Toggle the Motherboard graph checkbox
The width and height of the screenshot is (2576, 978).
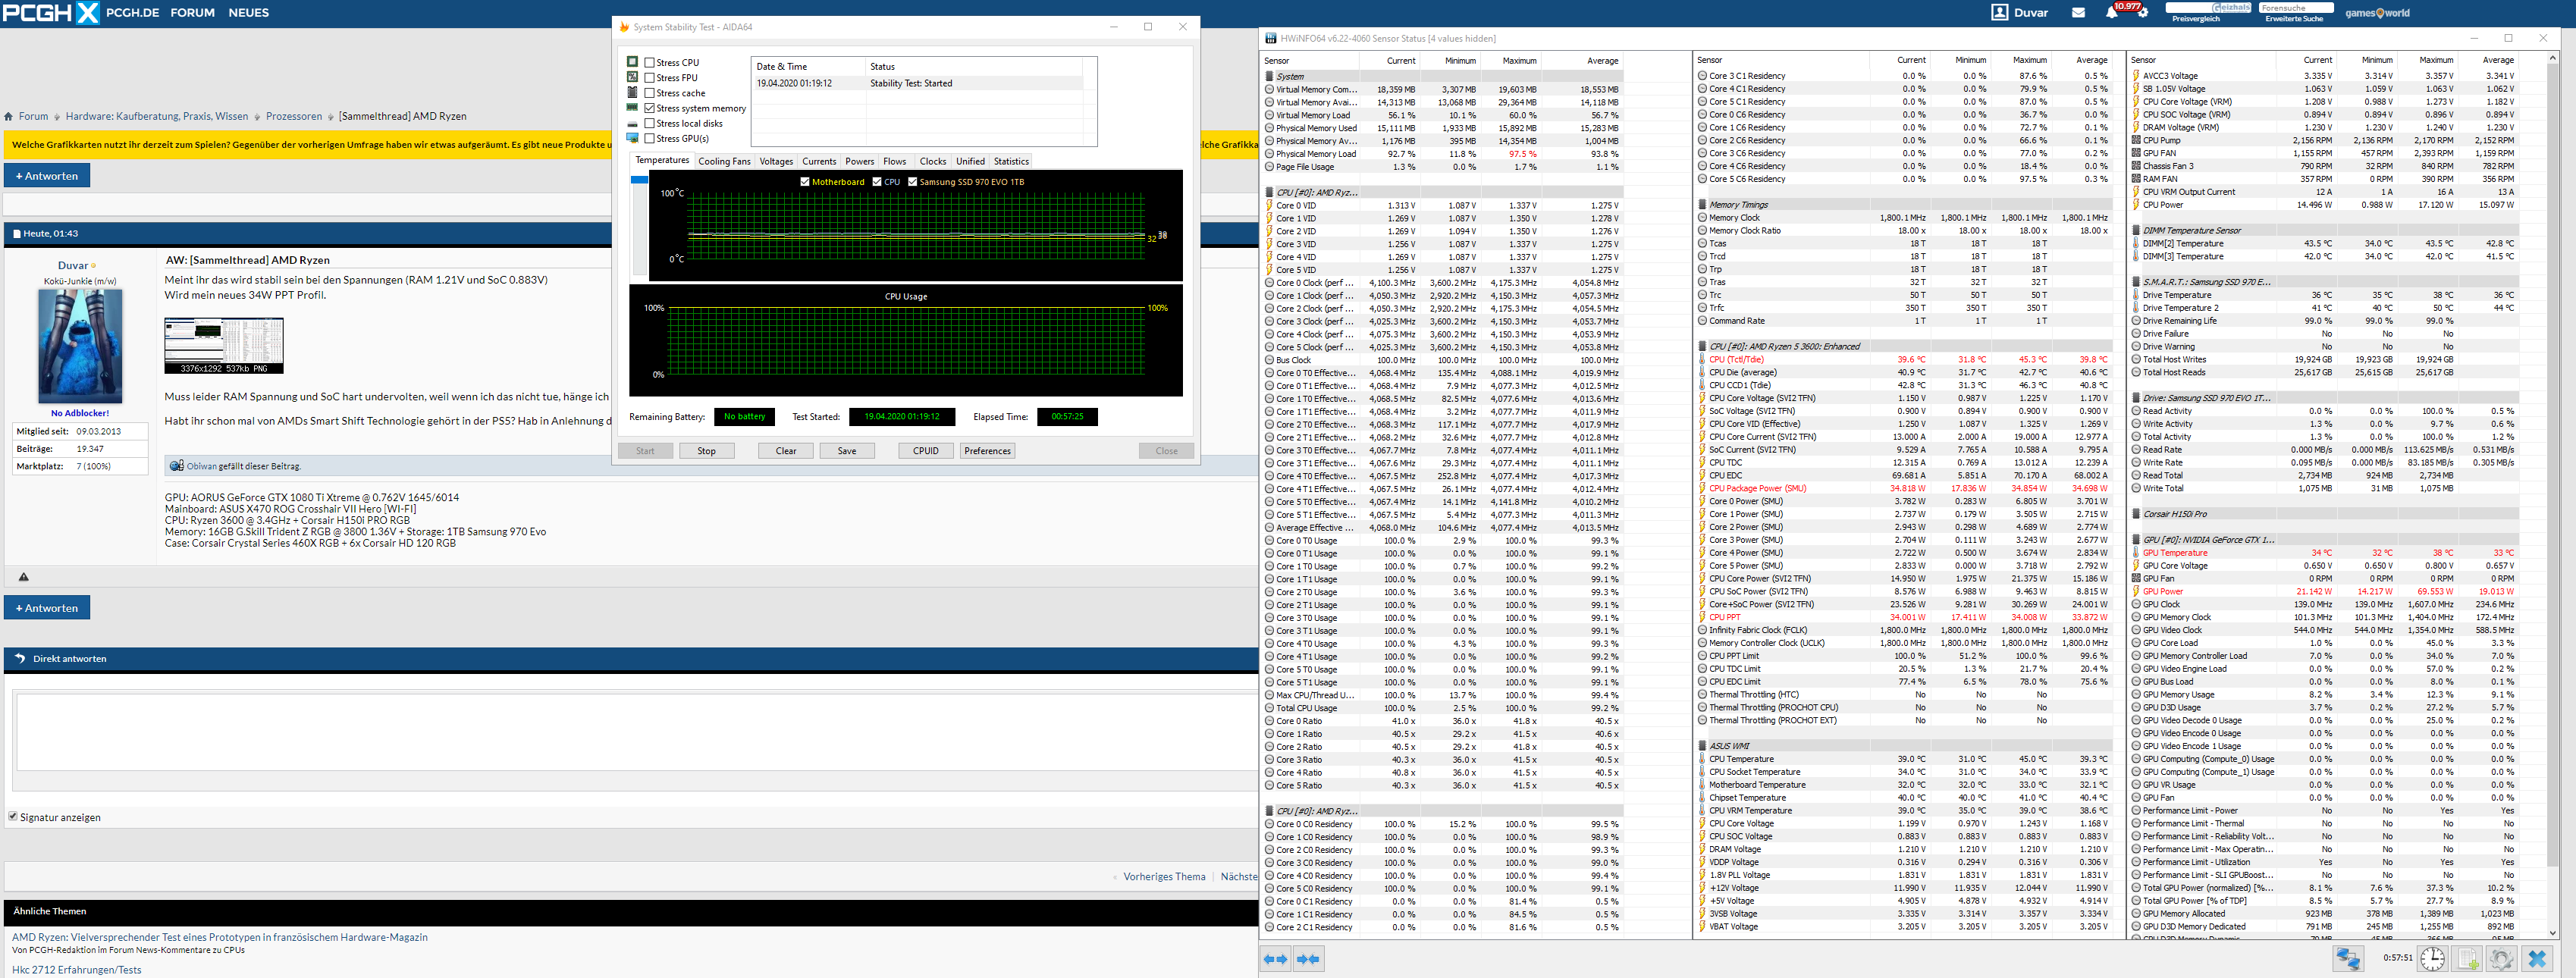click(805, 182)
